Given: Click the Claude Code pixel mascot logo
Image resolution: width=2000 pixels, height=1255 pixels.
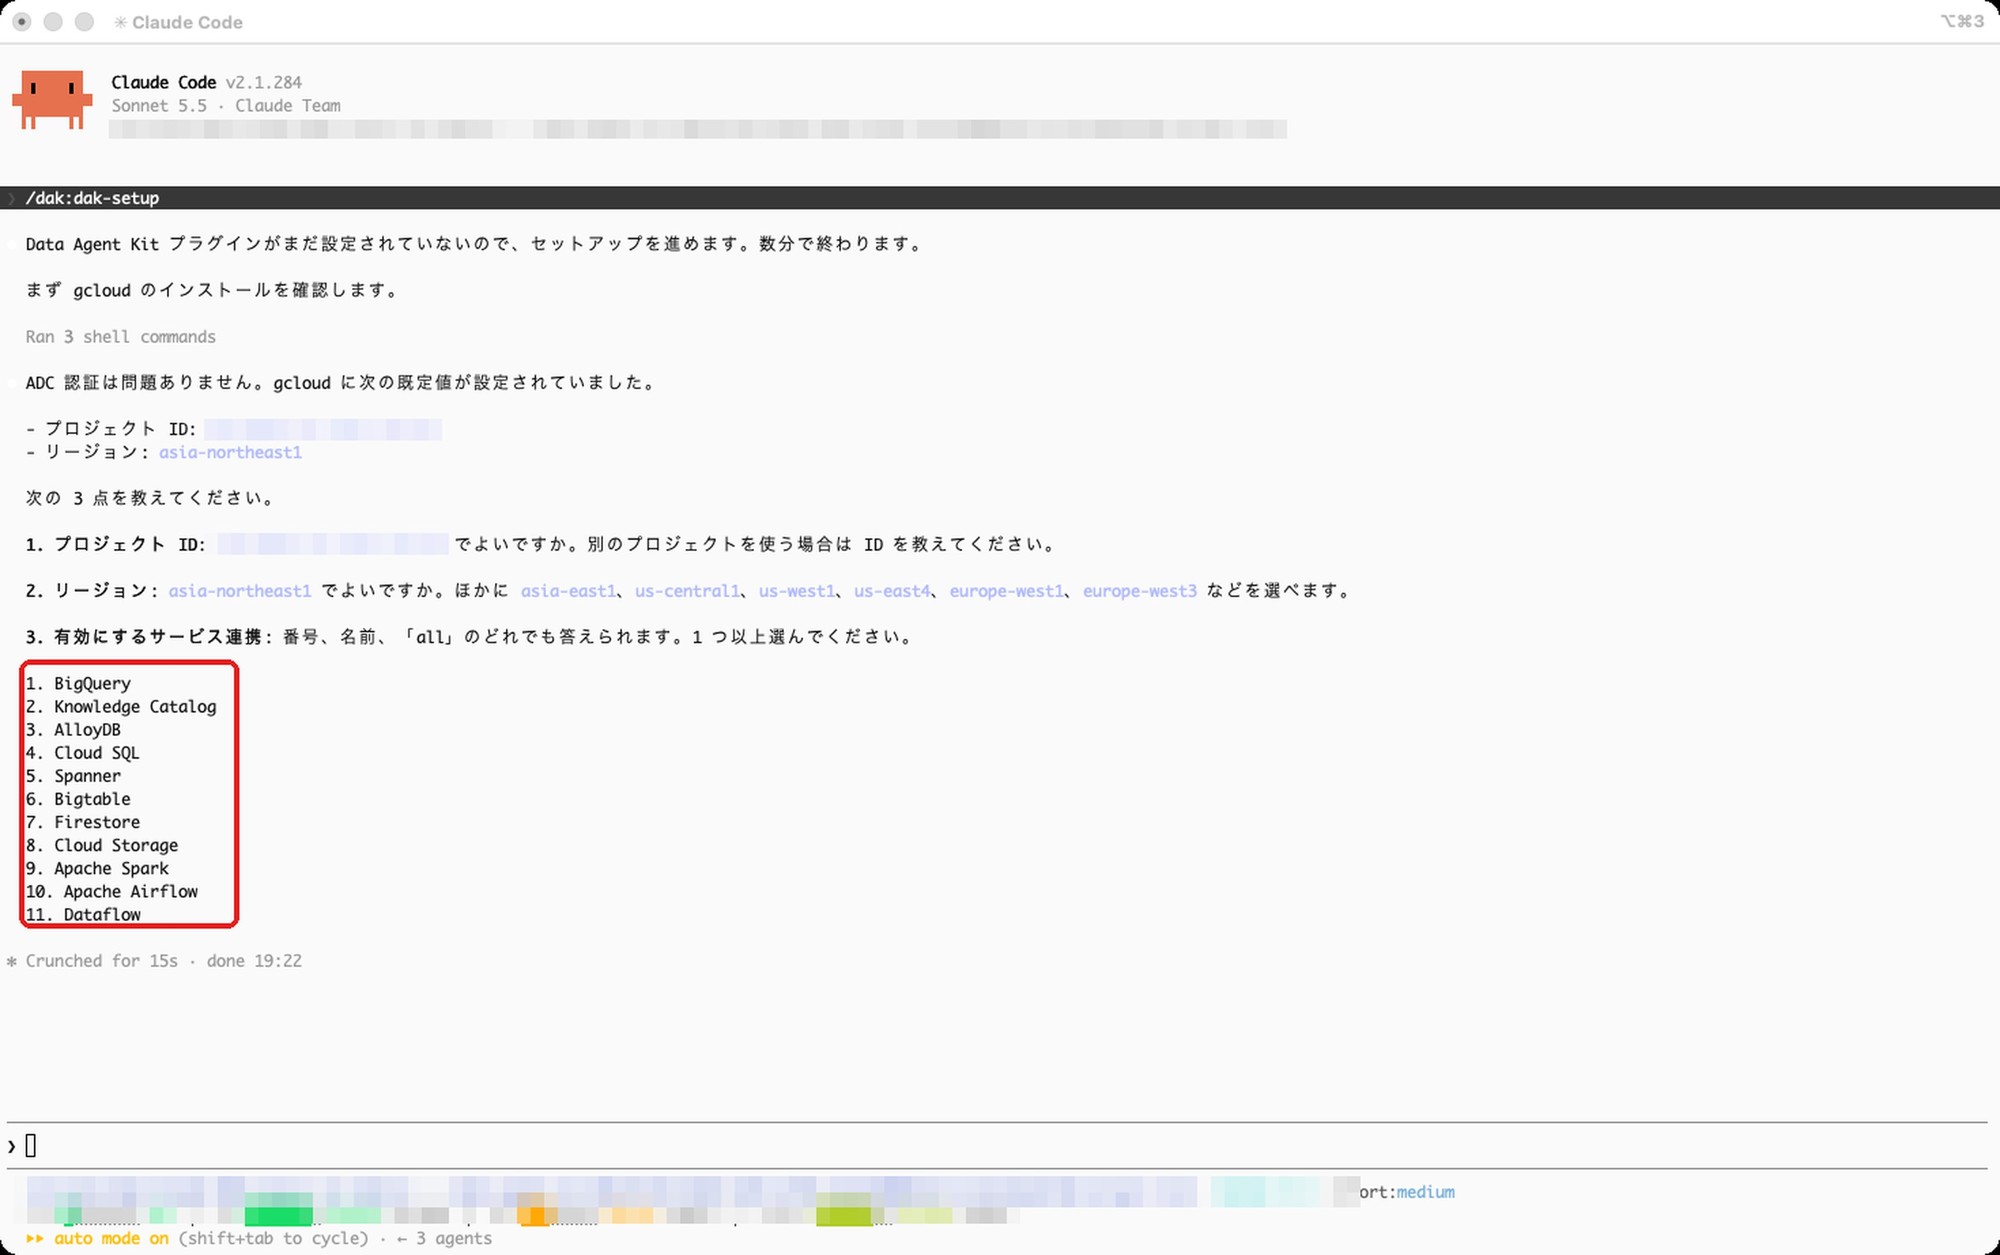Looking at the screenshot, I should pos(52,100).
